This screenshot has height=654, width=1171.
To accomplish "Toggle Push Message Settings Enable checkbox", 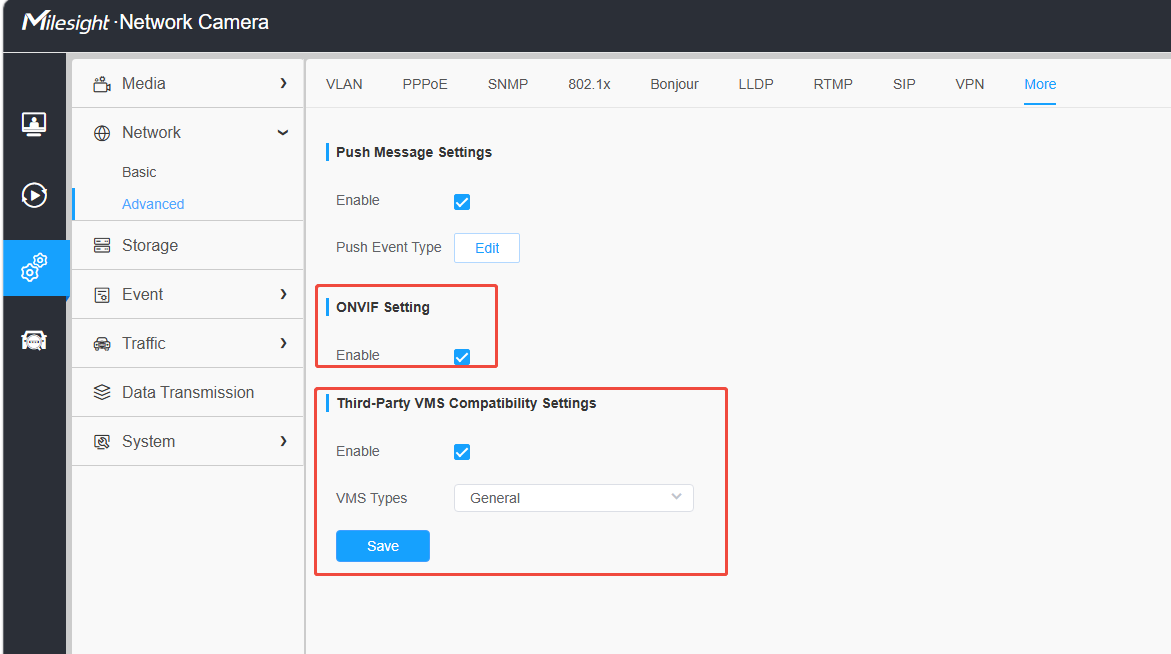I will [x=462, y=202].
